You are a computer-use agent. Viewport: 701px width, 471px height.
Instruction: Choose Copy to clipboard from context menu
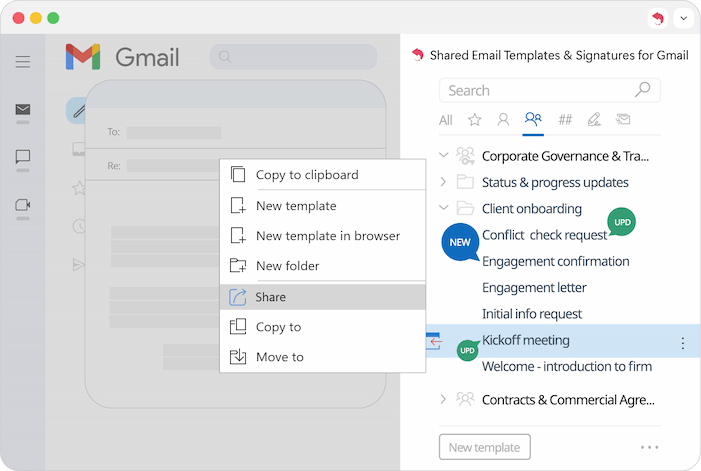tap(322, 175)
